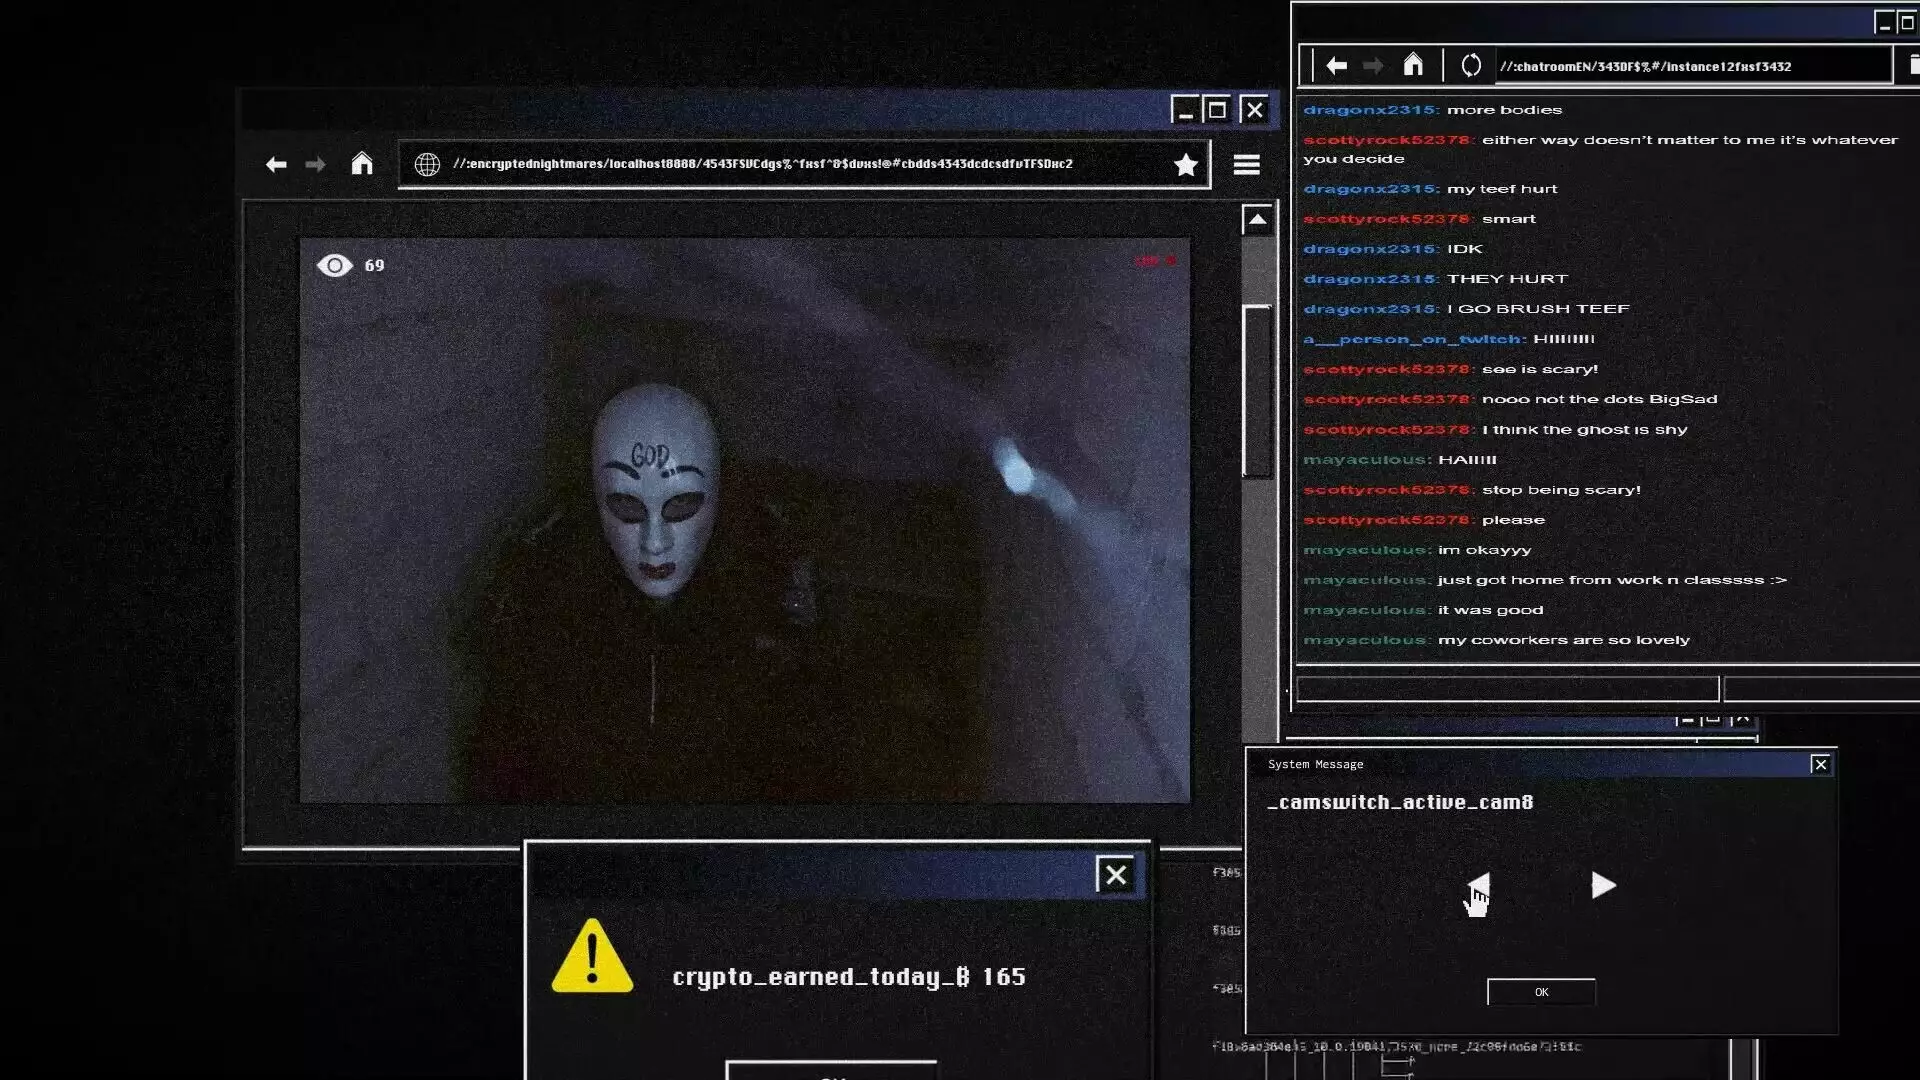
Task: Click the home icon in the encryptednightmares browser
Action: 362,164
